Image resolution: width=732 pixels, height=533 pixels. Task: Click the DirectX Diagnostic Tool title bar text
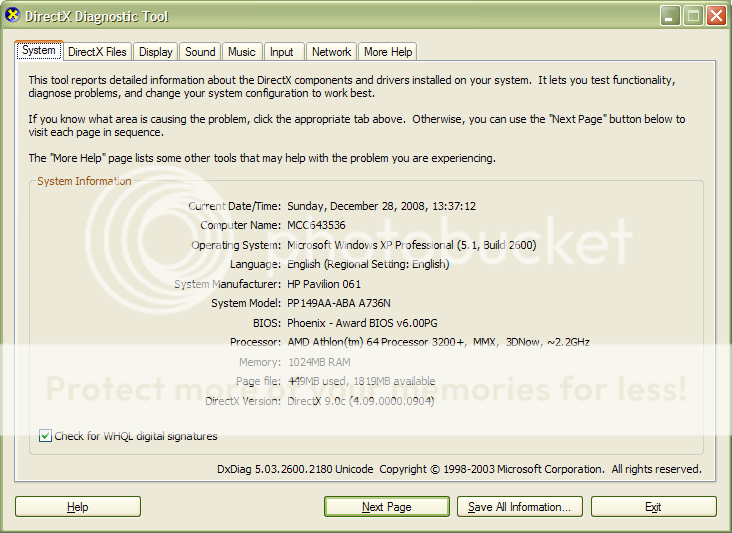point(98,17)
